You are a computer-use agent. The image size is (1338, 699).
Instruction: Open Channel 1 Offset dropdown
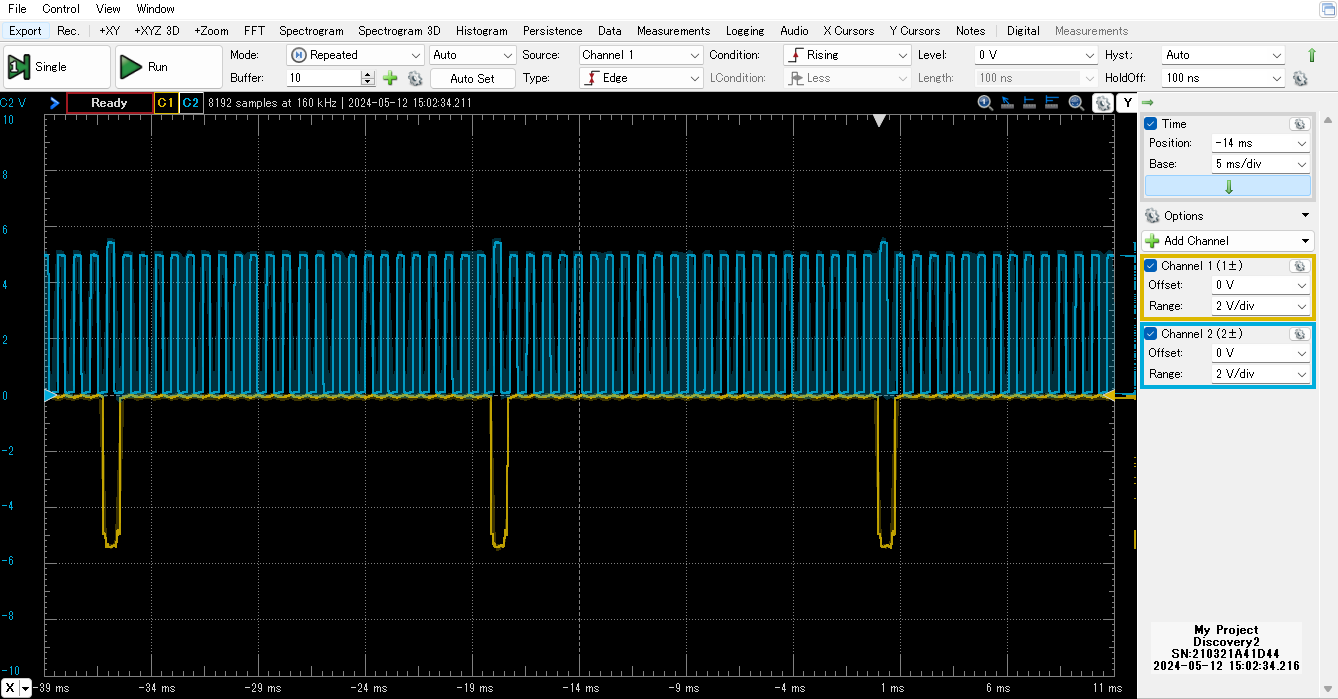point(1260,285)
